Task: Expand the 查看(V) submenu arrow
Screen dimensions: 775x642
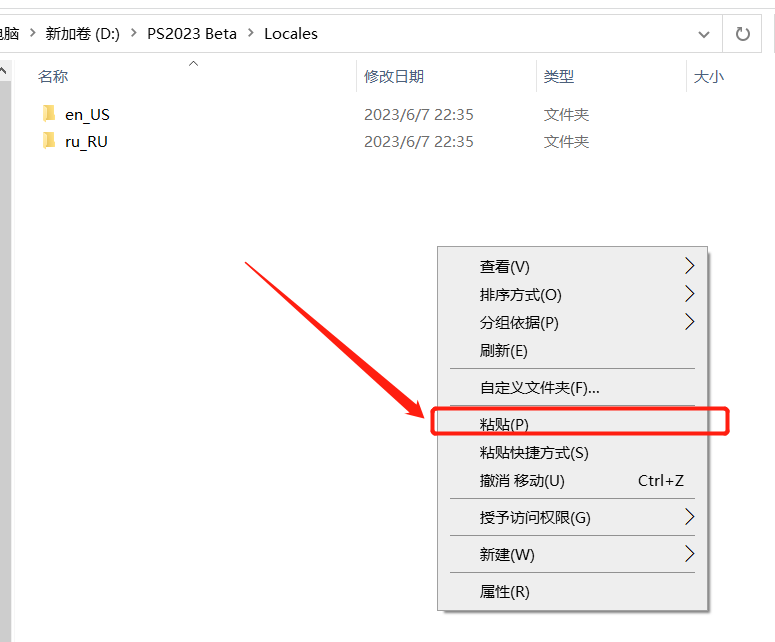Action: (x=689, y=266)
